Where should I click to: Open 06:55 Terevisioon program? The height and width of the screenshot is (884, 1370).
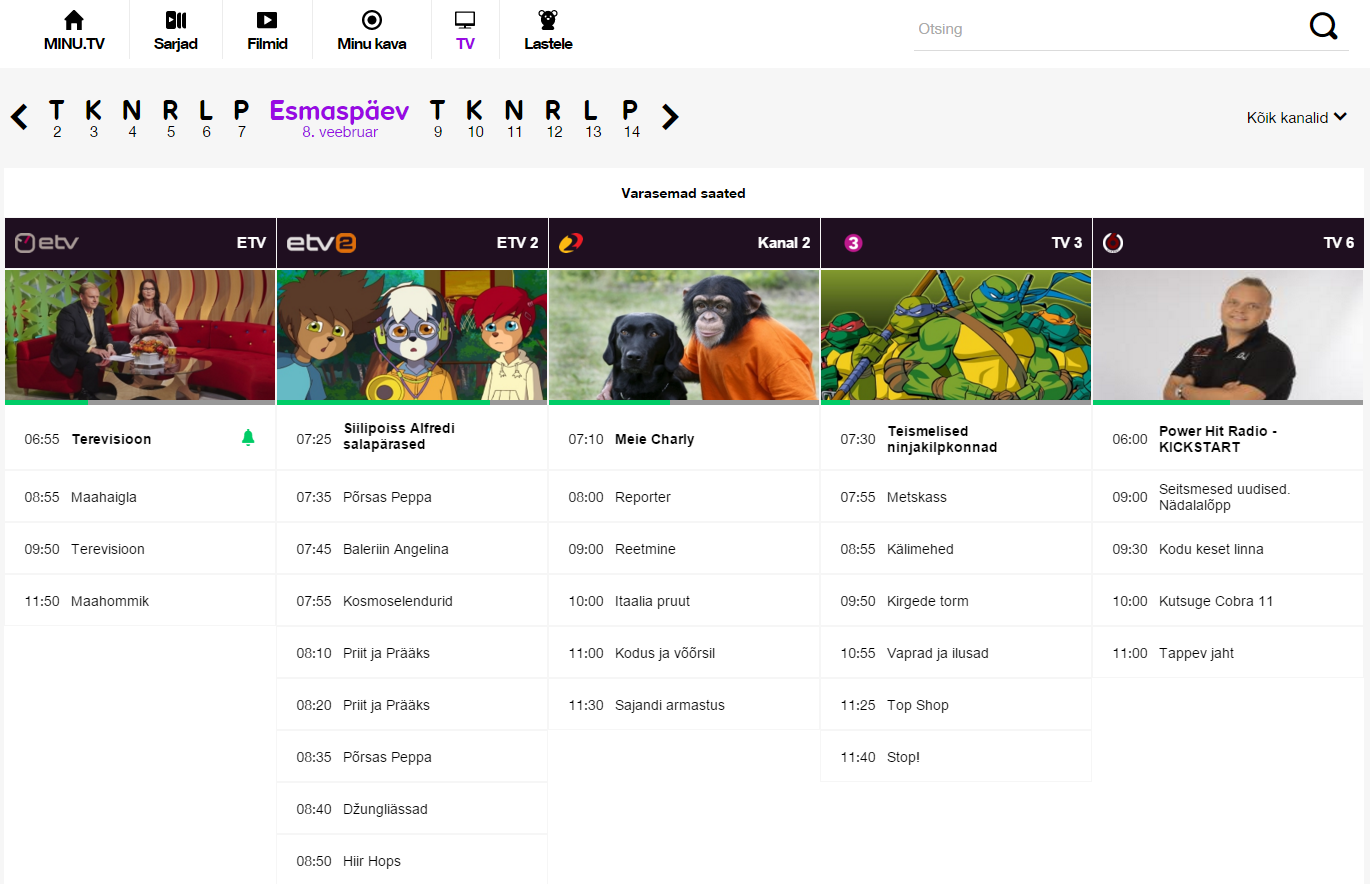coord(140,439)
